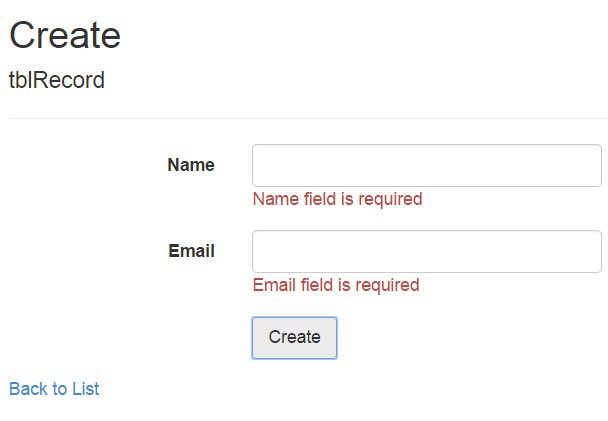Image resolution: width=608 pixels, height=421 pixels.
Task: Click the 'Name field is required' error
Action: tap(337, 199)
